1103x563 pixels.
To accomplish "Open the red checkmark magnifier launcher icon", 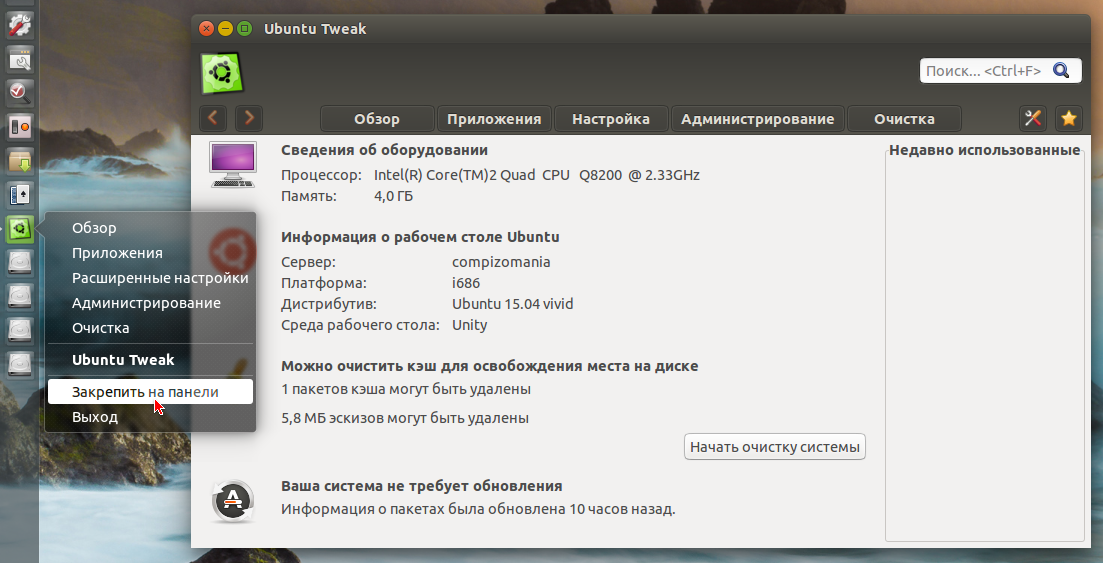I will coord(20,93).
